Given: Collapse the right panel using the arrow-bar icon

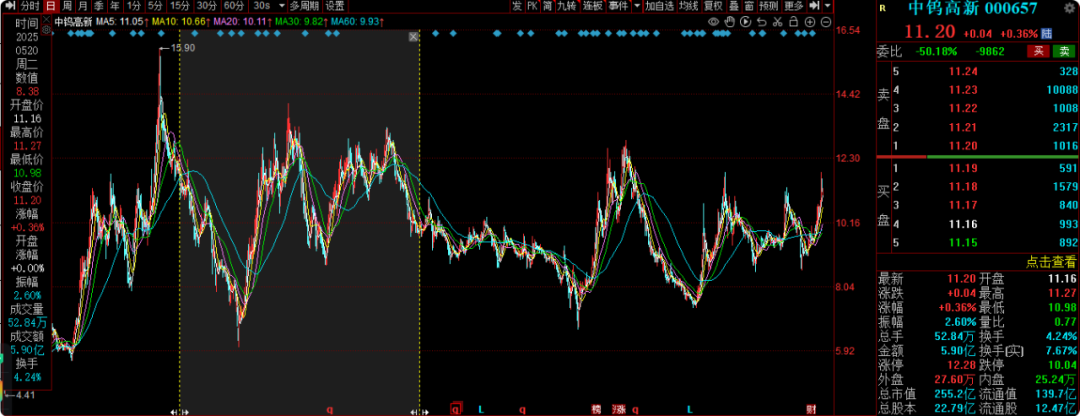Looking at the screenshot, I should (x=814, y=6).
